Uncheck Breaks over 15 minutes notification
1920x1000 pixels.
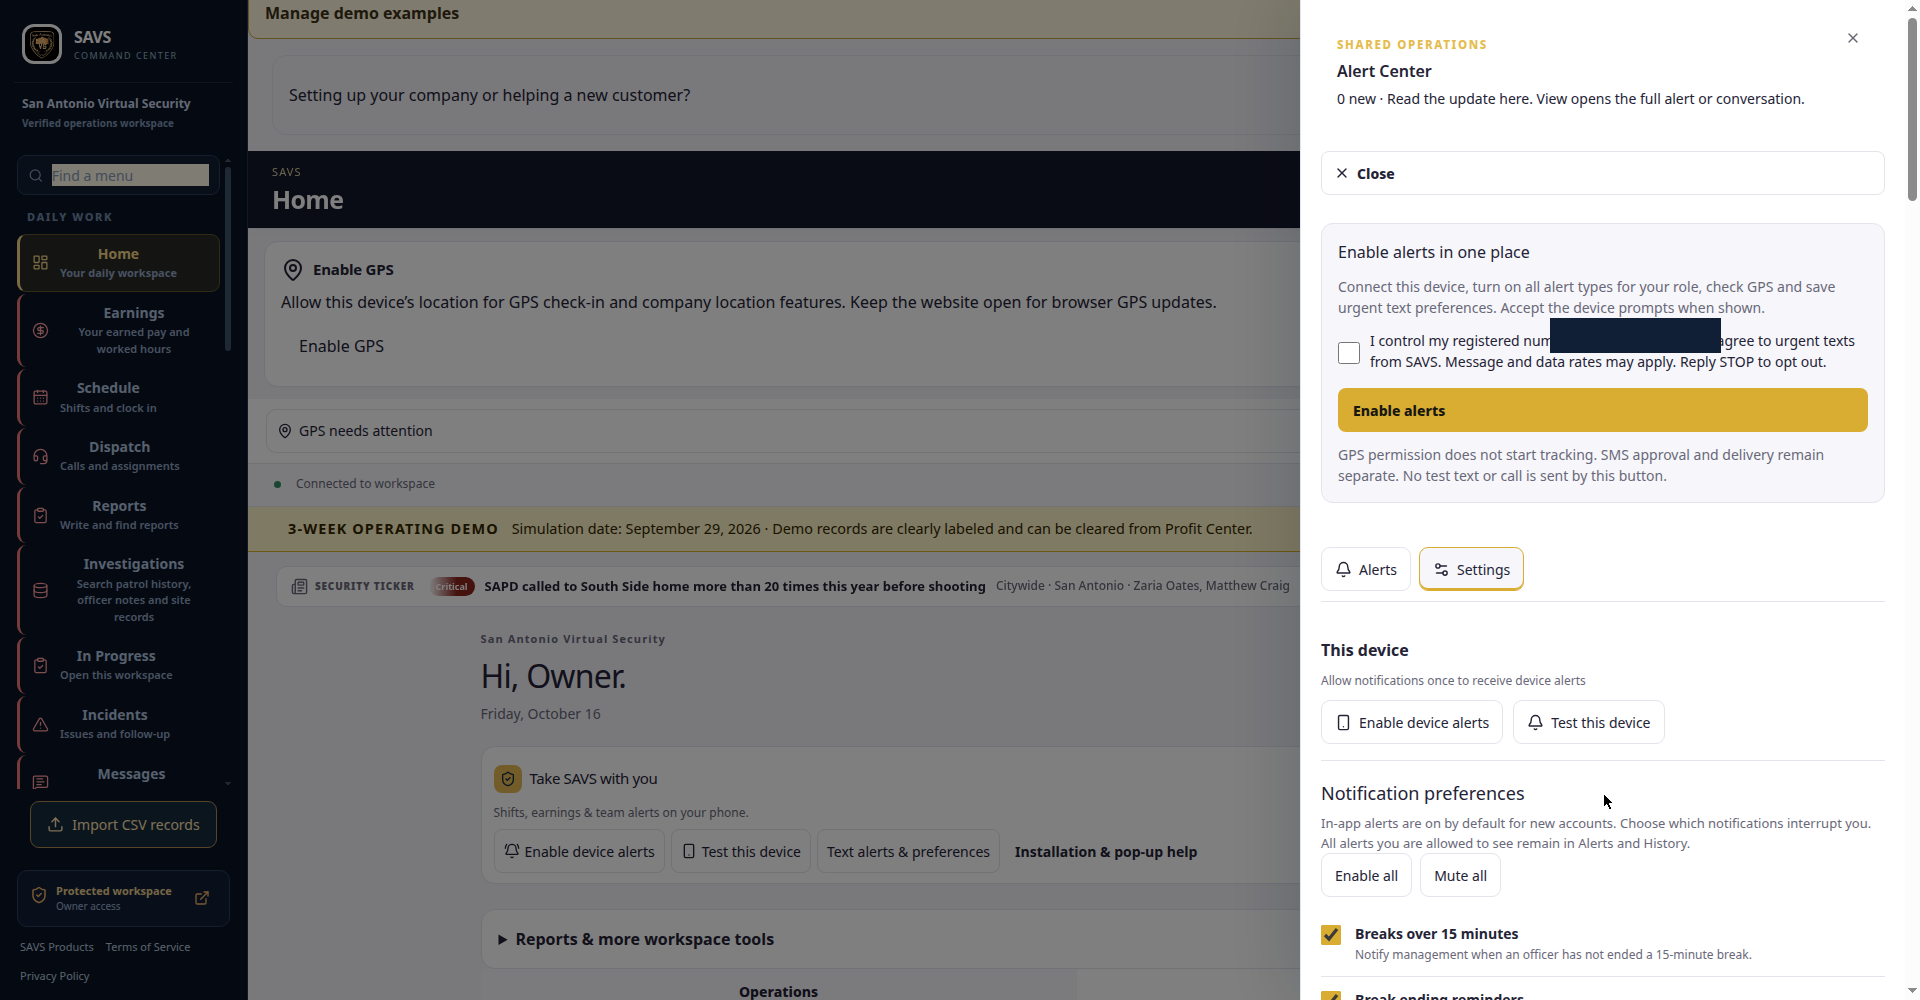tap(1331, 935)
